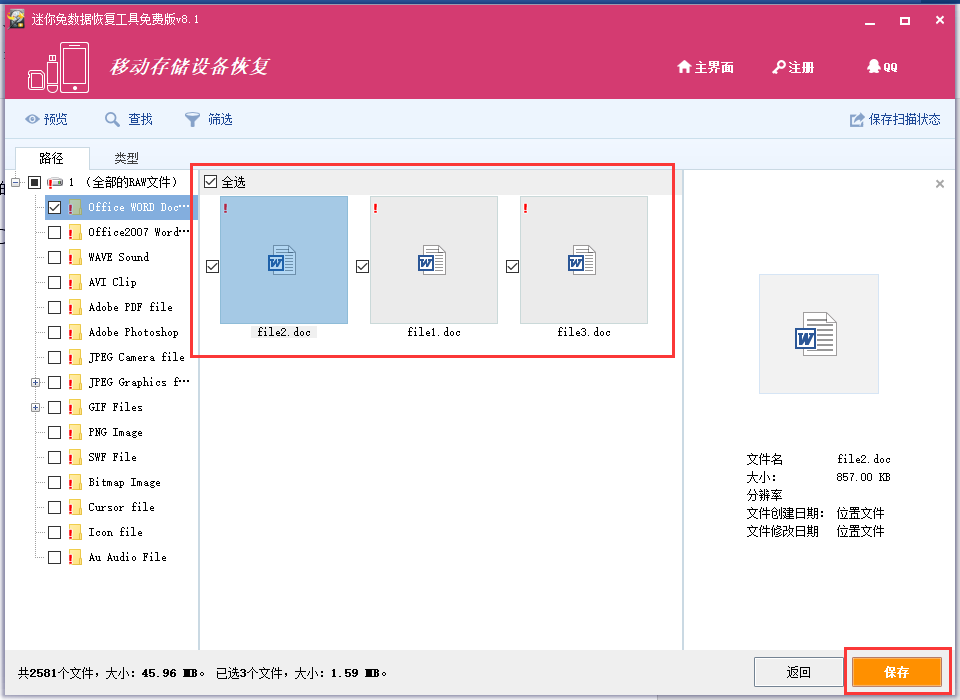Click the 返回 back button

(x=798, y=672)
